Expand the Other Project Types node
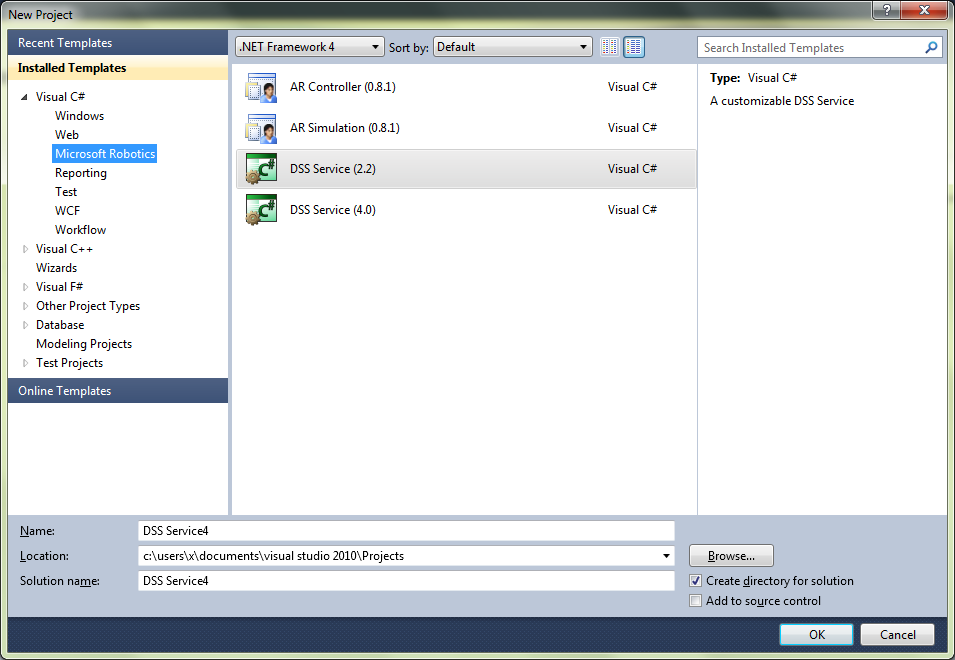955x660 pixels. 25,306
